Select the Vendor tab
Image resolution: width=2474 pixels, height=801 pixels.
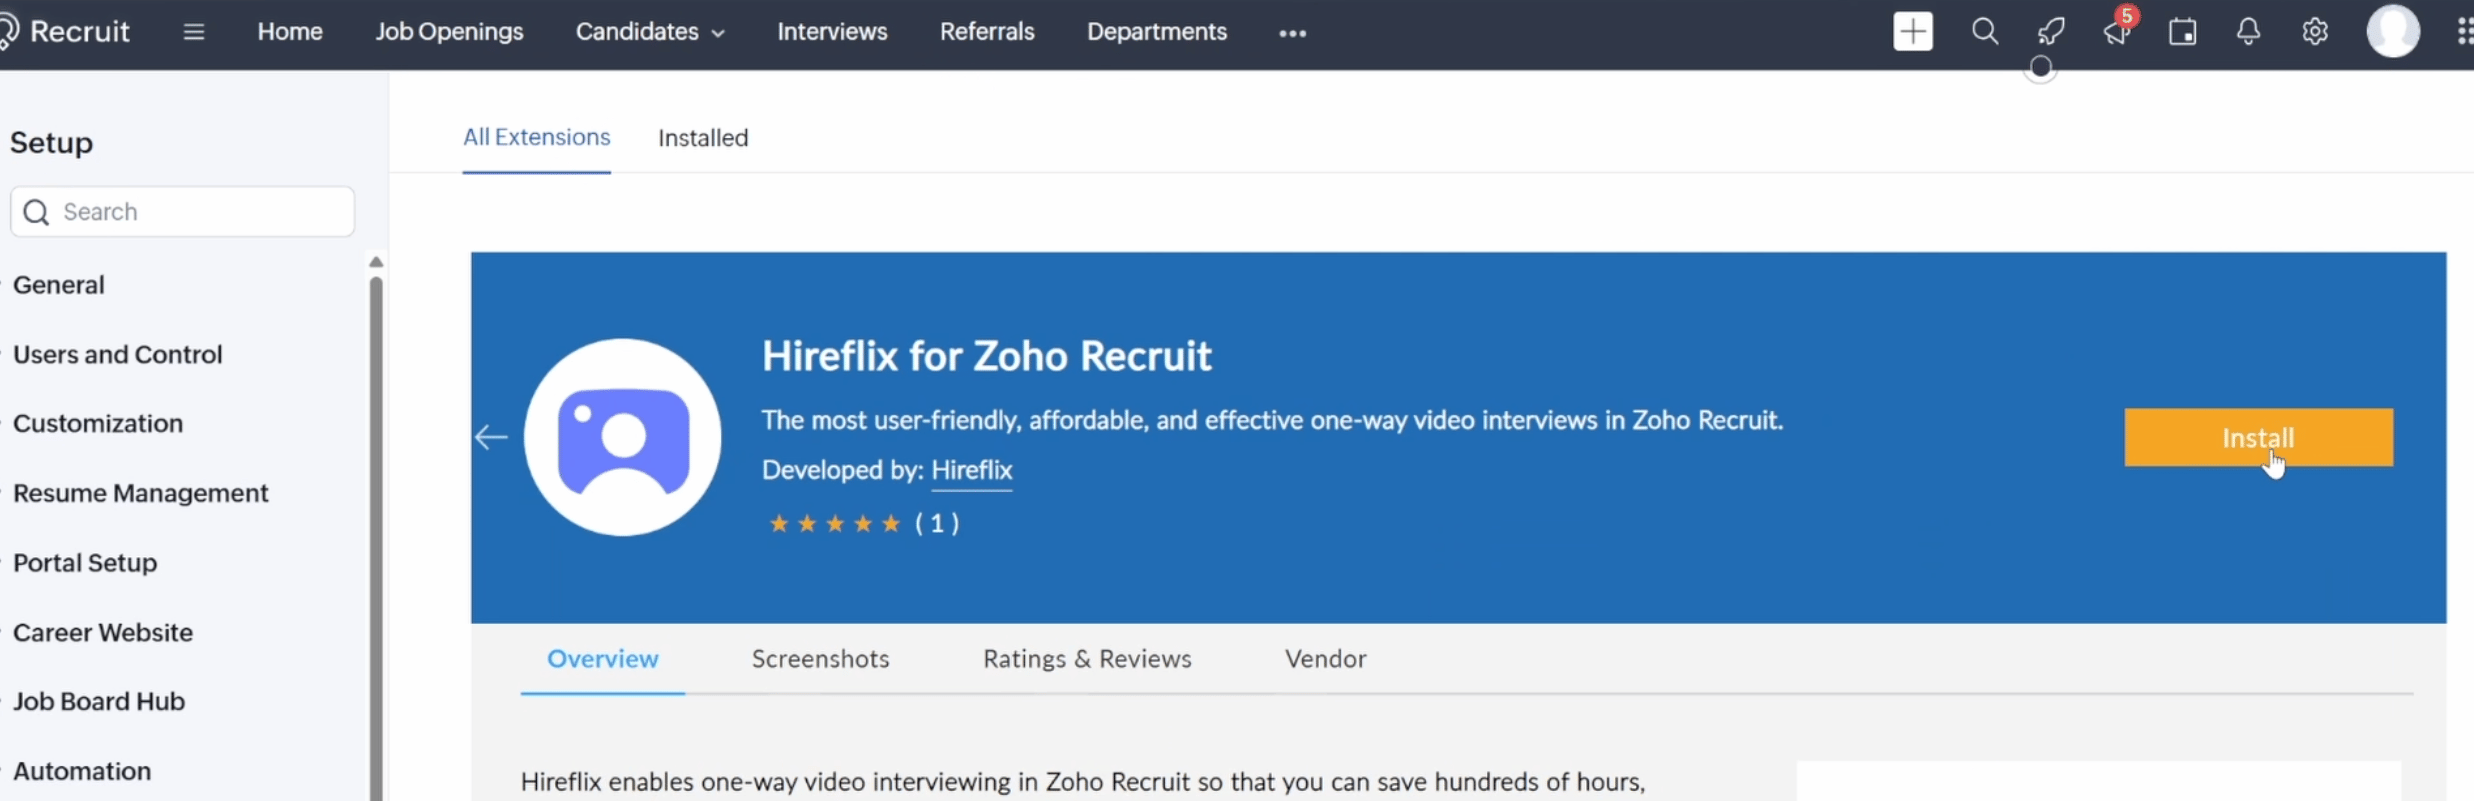(x=1325, y=659)
